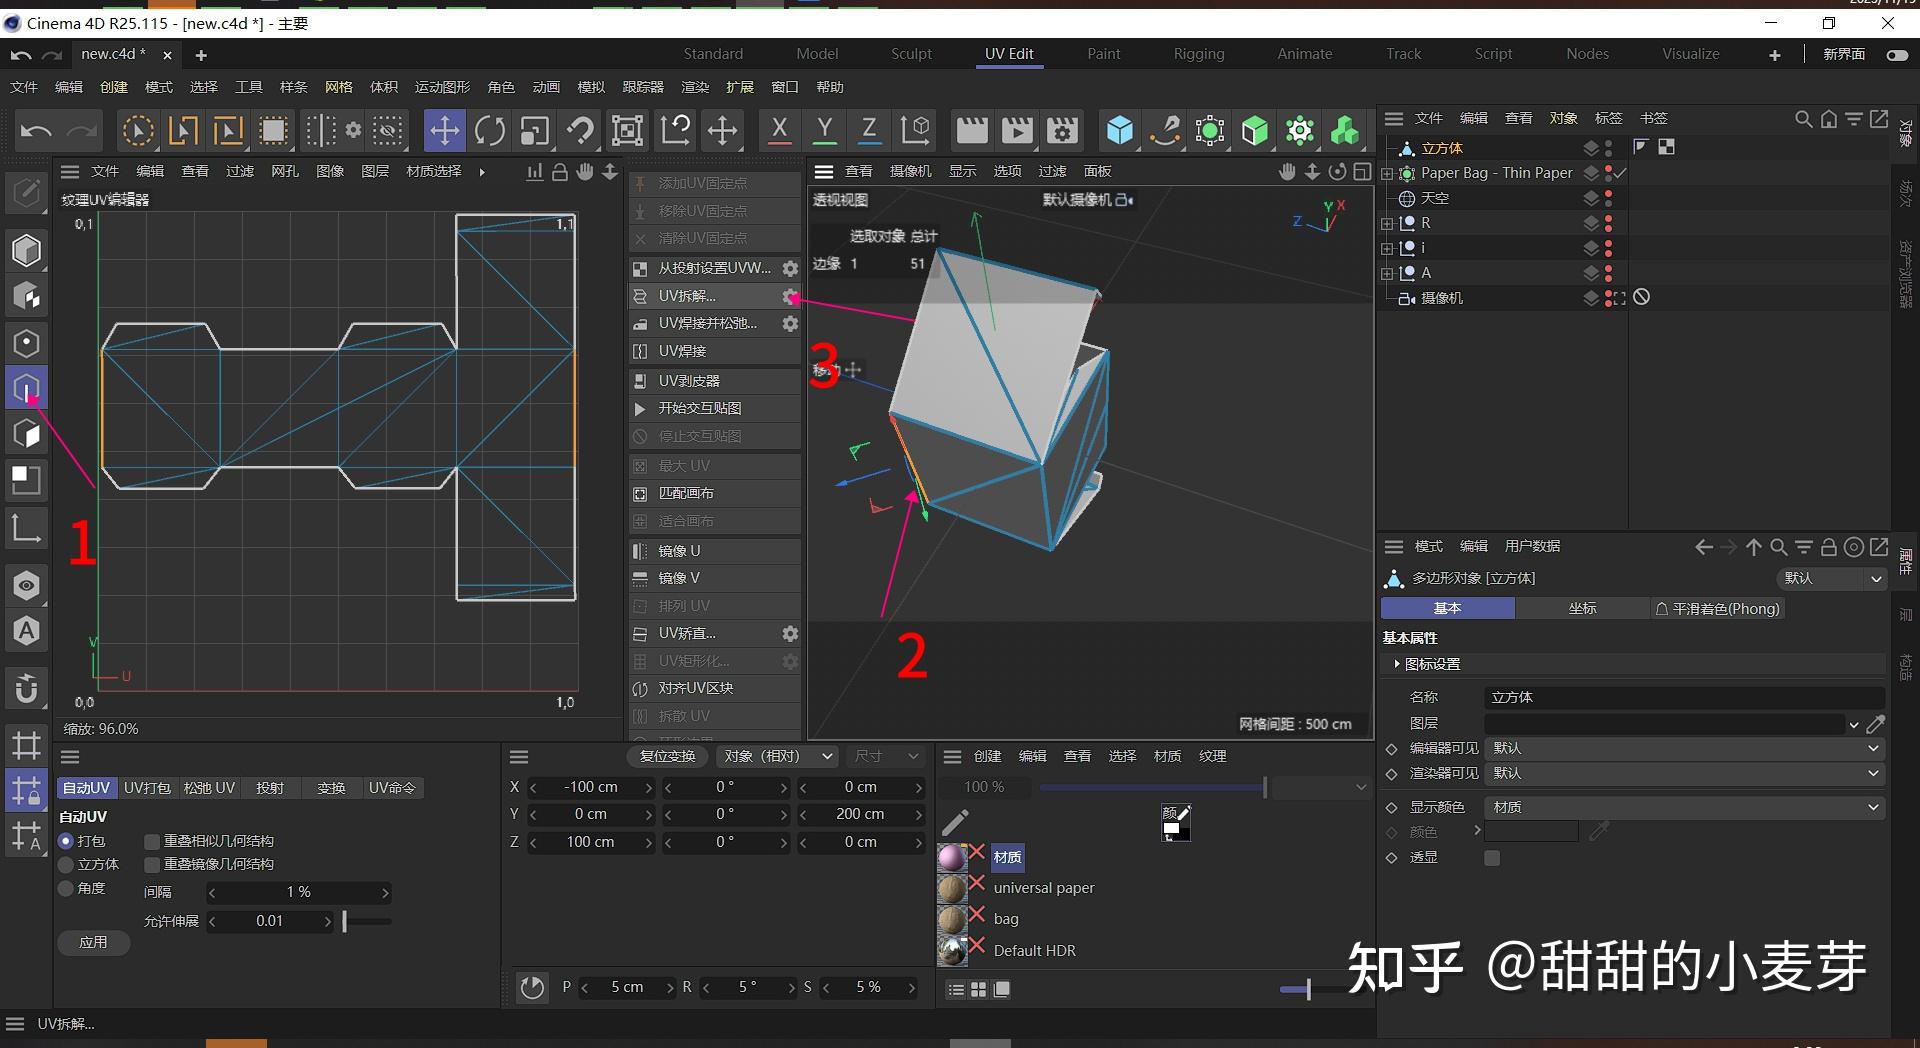
Task: Open the 编辑器可见 默认 dropdown
Action: (x=1683, y=747)
